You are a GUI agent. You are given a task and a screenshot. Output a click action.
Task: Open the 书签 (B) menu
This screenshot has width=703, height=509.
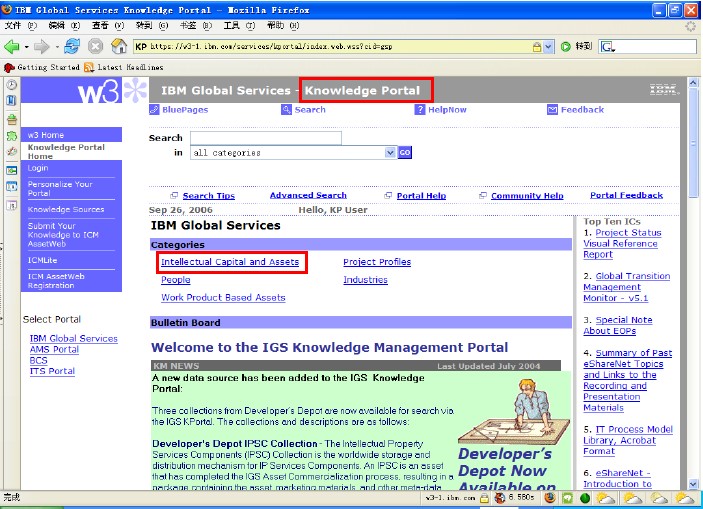pyautogui.click(x=195, y=26)
